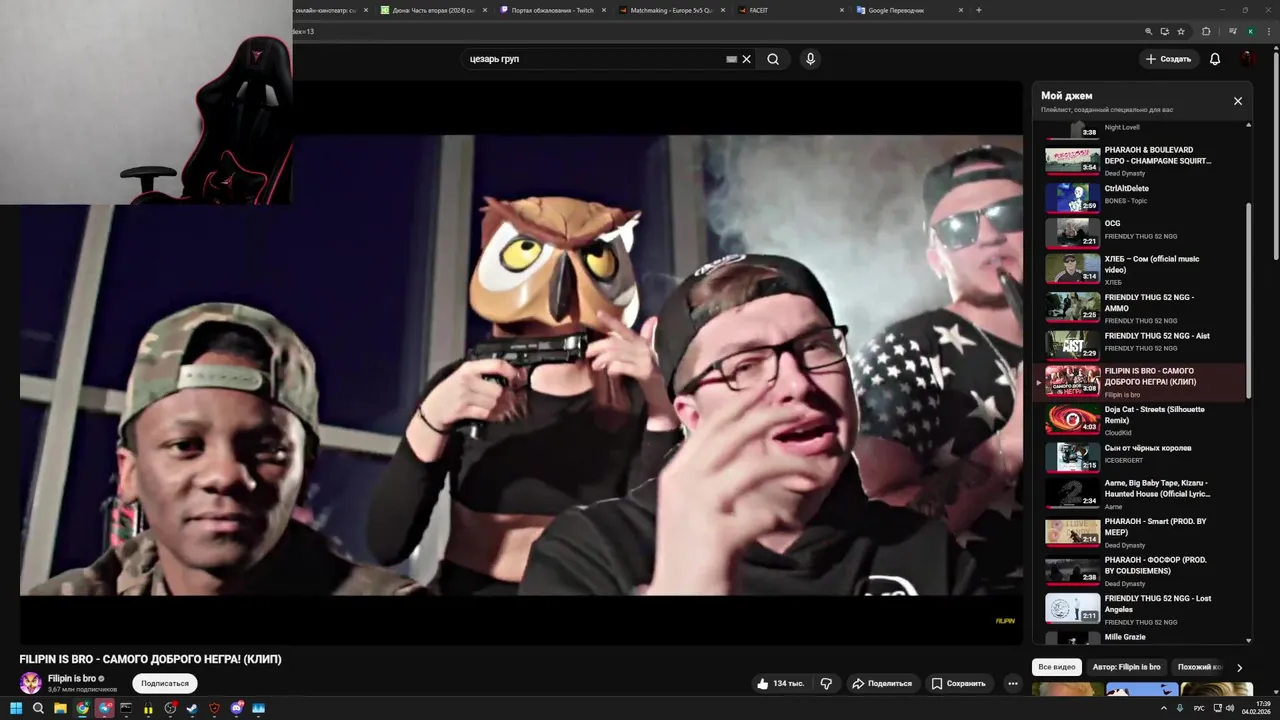Close the Google Переводчик tab
This screenshot has width=1280, height=720.
pyautogui.click(x=961, y=10)
